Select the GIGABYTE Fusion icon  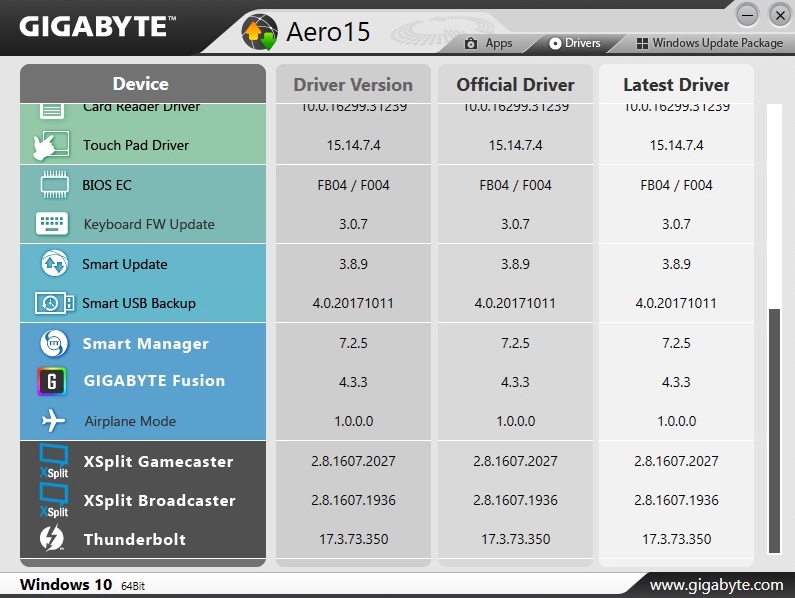52,381
